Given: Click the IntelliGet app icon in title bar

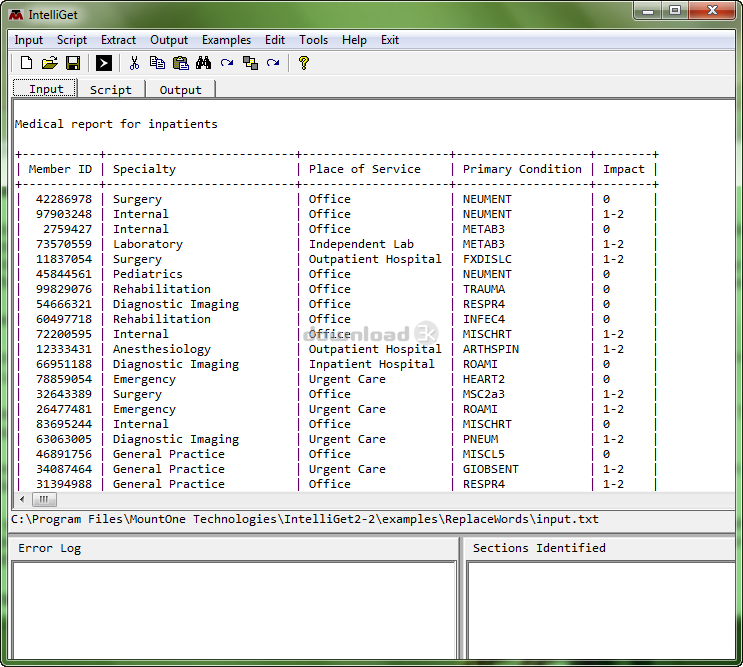Looking at the screenshot, I should pos(16,15).
